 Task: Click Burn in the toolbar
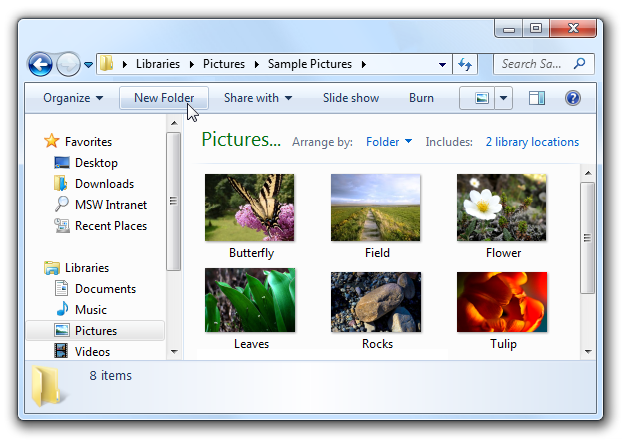click(x=421, y=98)
